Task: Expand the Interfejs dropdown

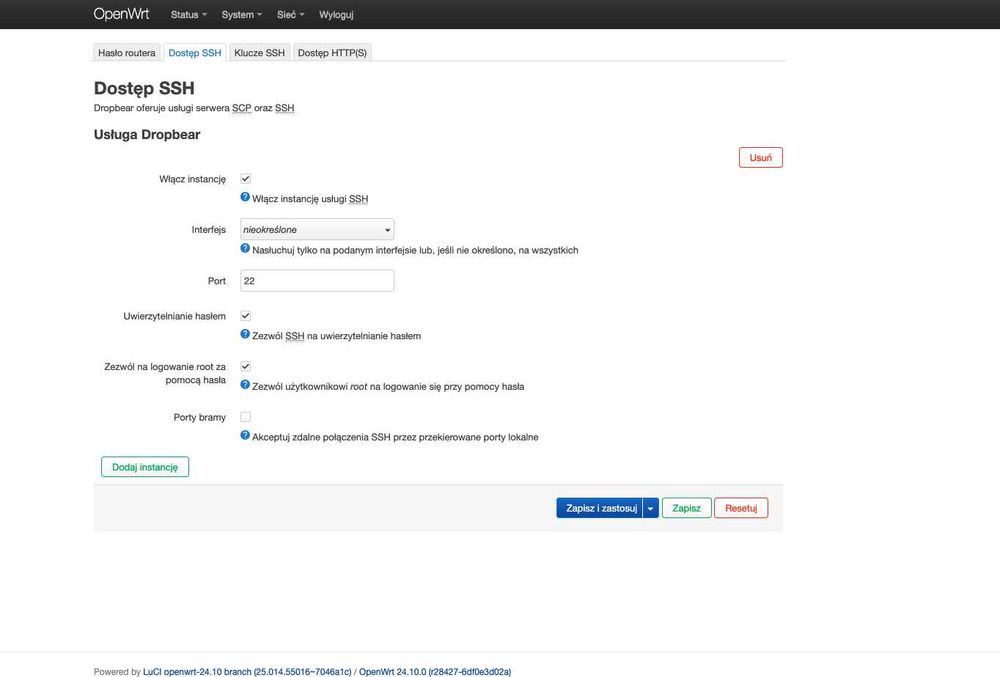Action: point(317,229)
